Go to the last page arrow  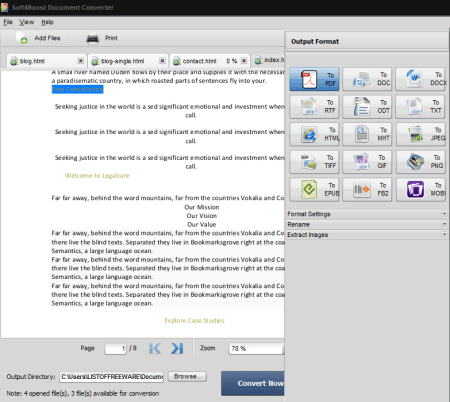coord(177,348)
